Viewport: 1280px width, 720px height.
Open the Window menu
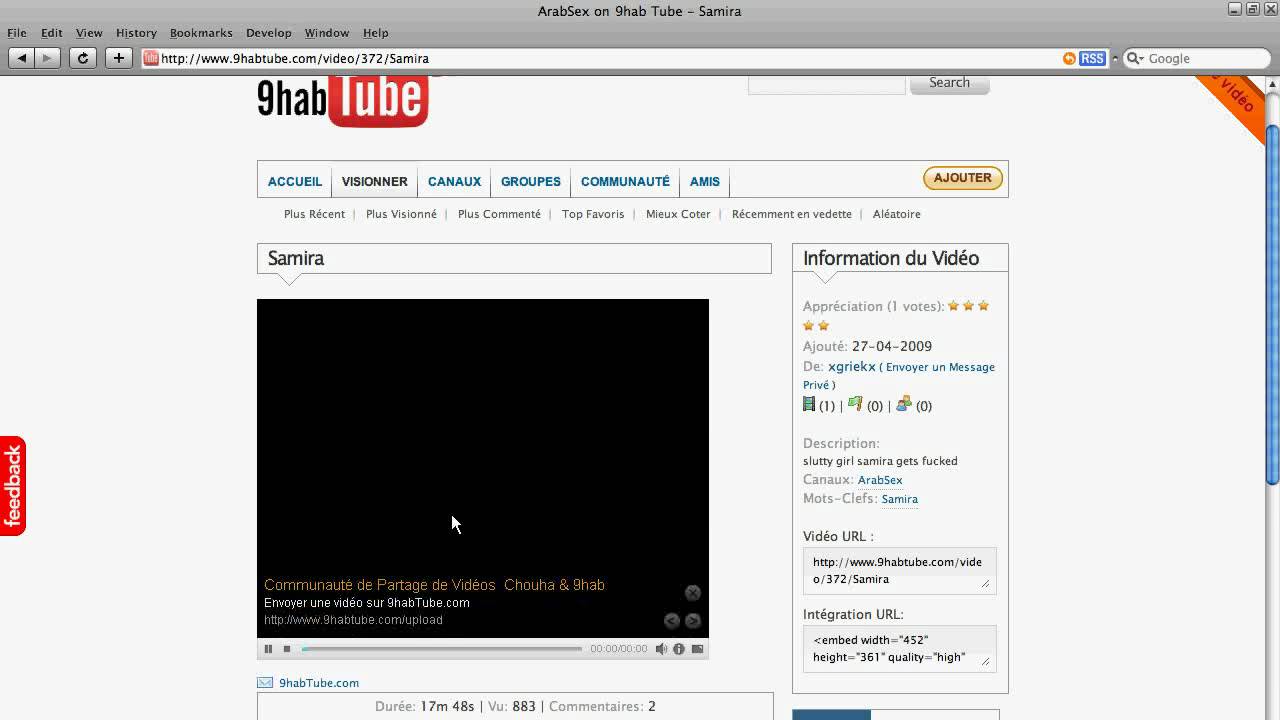327,33
